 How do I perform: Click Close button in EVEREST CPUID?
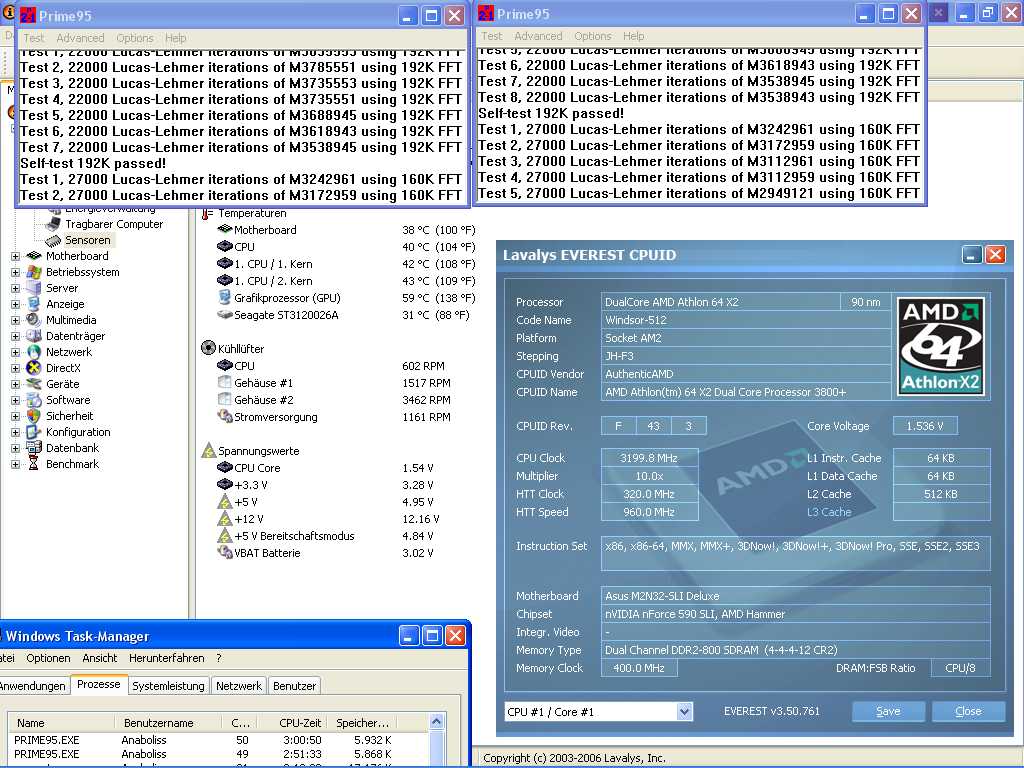tap(968, 711)
